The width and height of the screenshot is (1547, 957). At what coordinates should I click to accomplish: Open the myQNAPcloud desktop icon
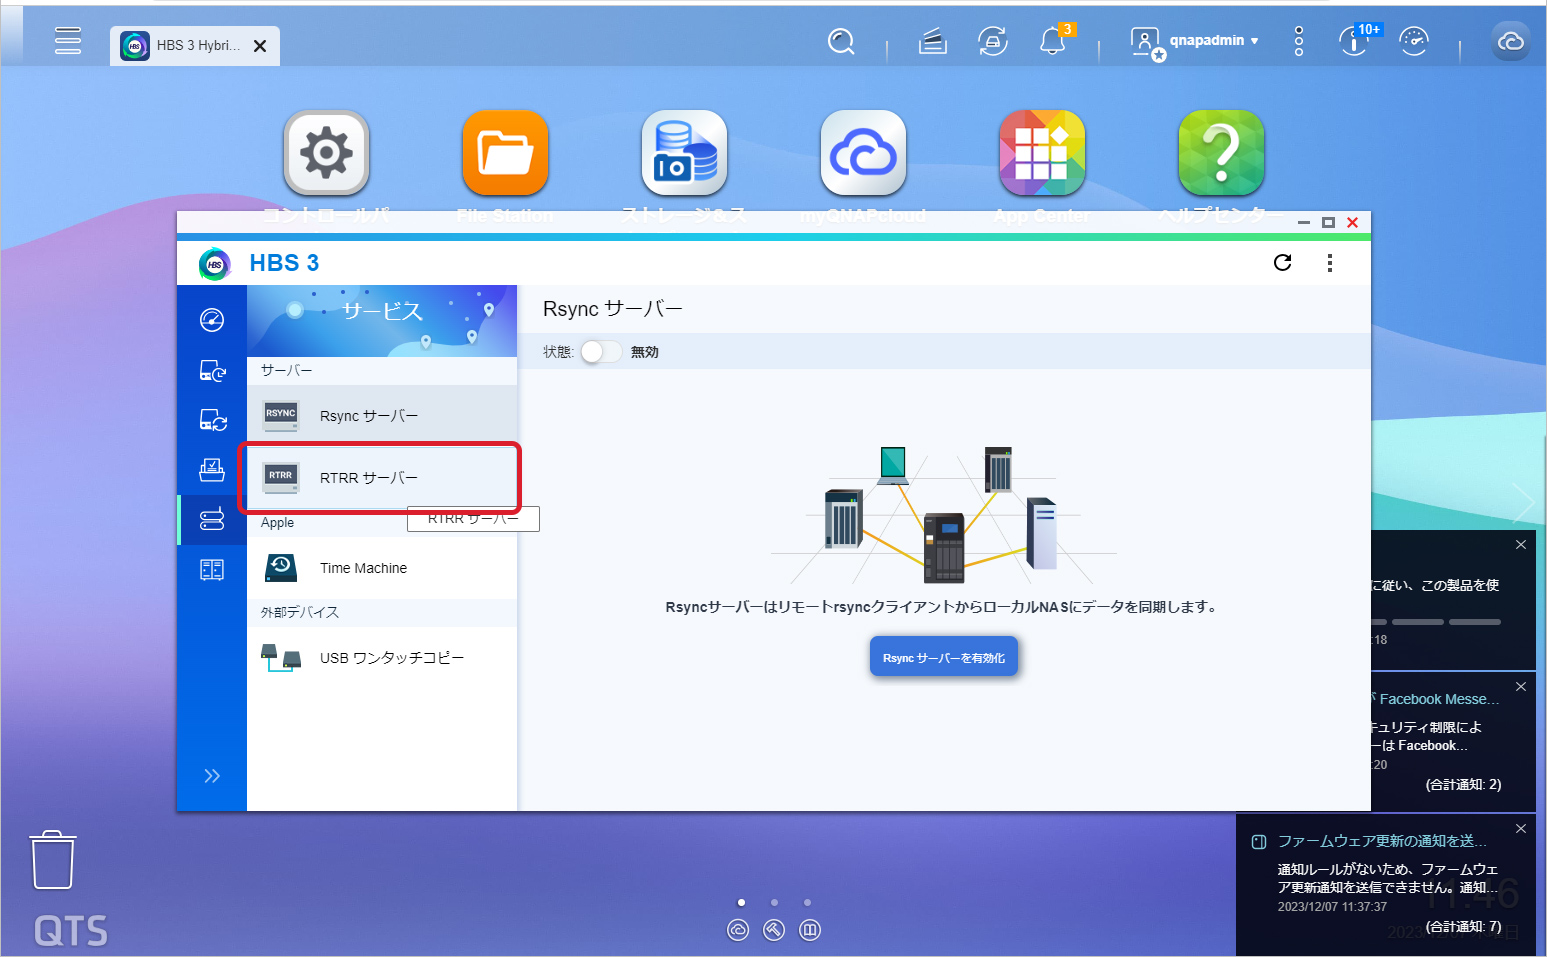click(863, 153)
